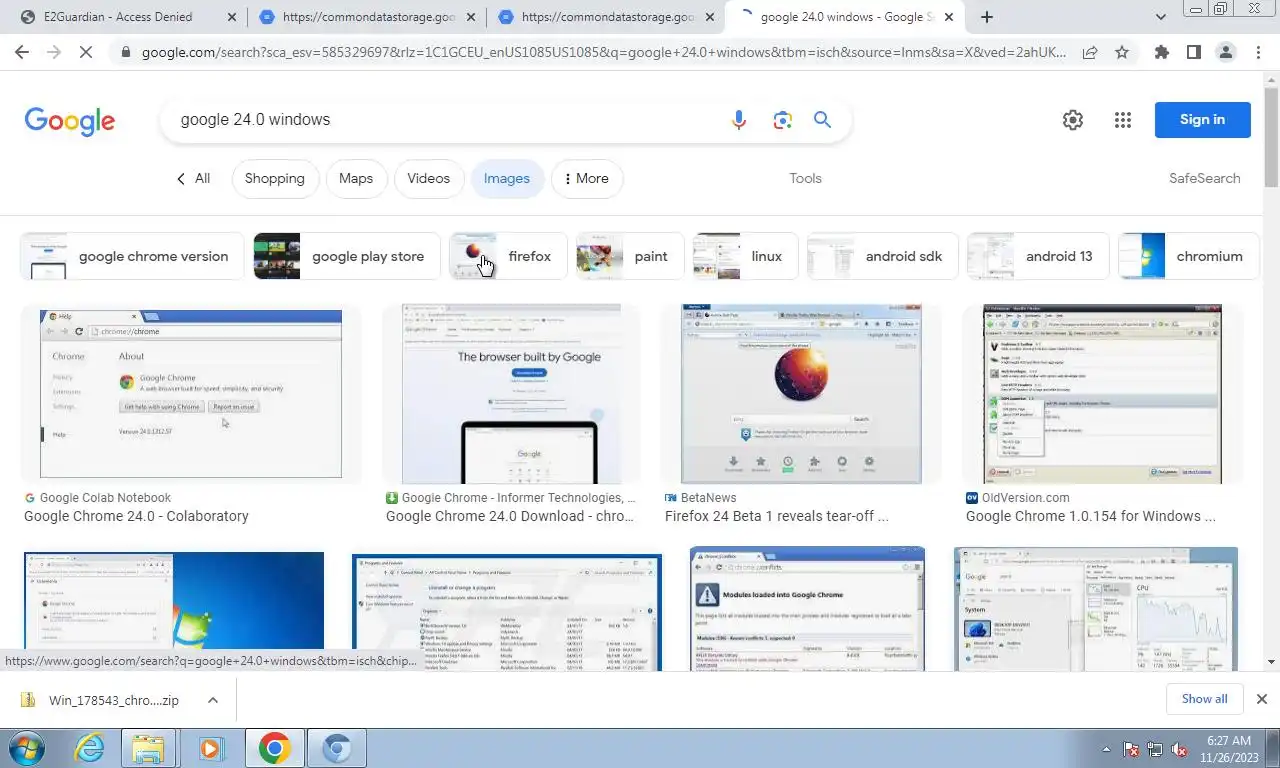The image size is (1280, 768).
Task: Go back to All results
Action: click(193, 179)
